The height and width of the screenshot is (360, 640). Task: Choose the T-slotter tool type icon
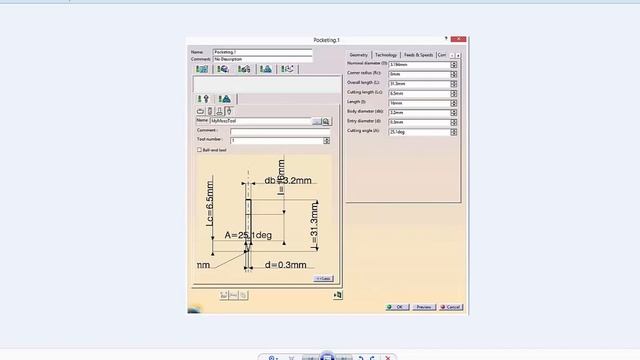pos(220,111)
